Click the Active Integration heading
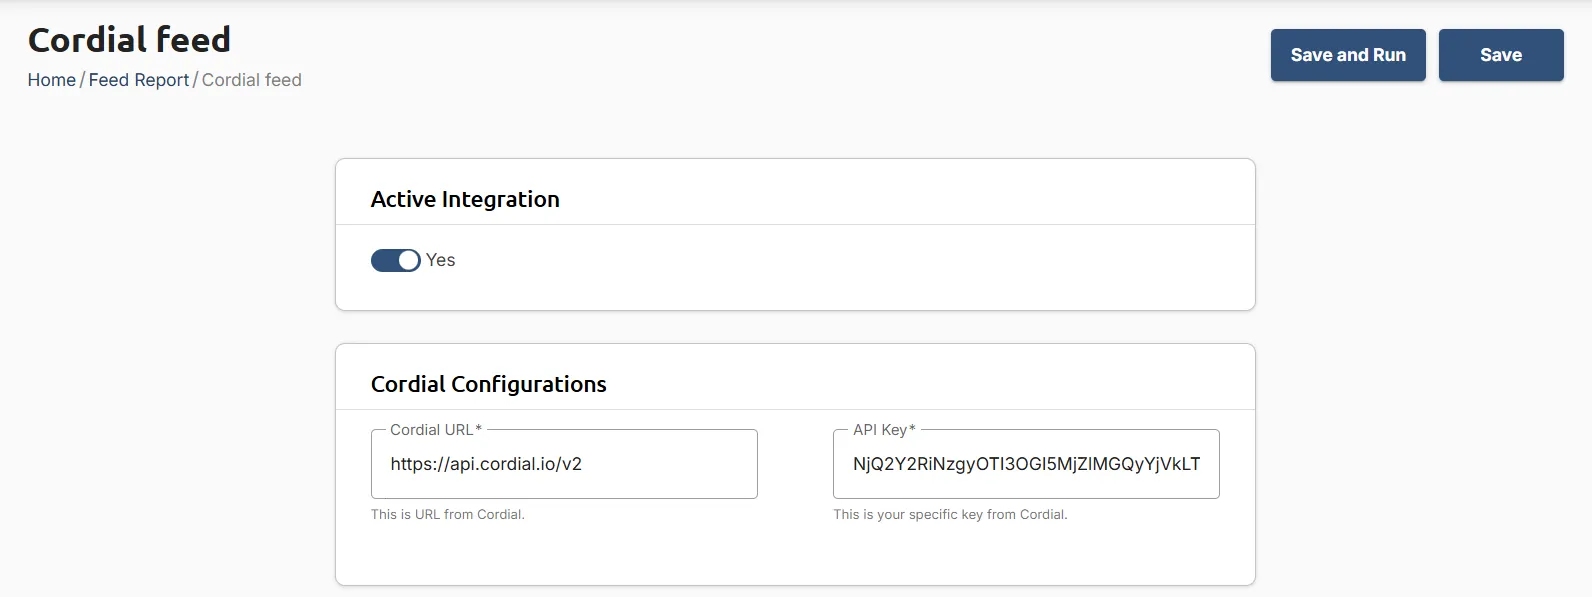The image size is (1592, 597). click(465, 199)
